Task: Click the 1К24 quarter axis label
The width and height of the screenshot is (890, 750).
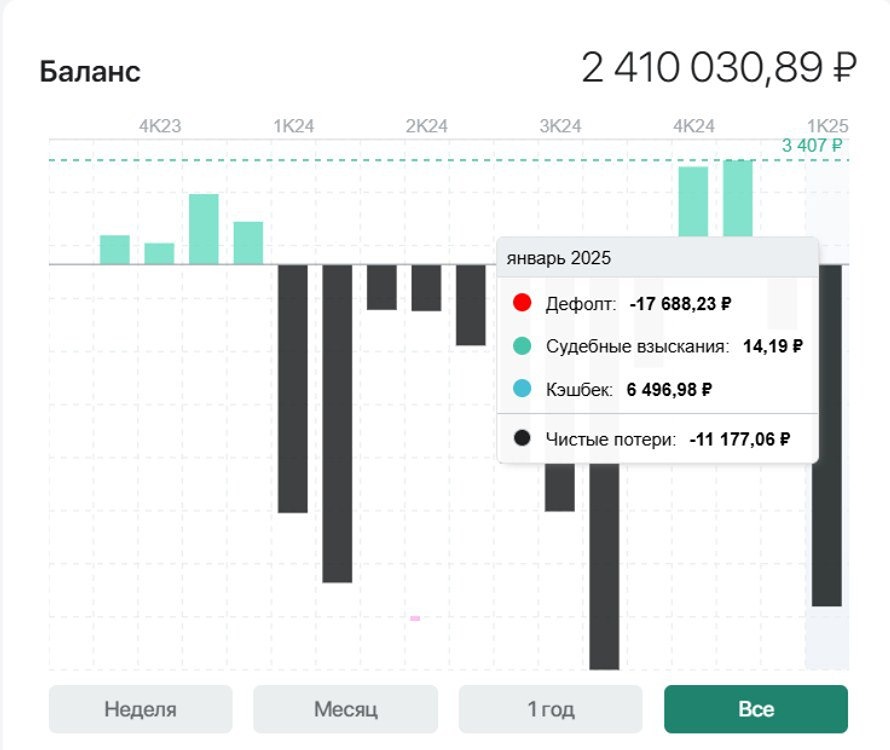Action: 294,126
